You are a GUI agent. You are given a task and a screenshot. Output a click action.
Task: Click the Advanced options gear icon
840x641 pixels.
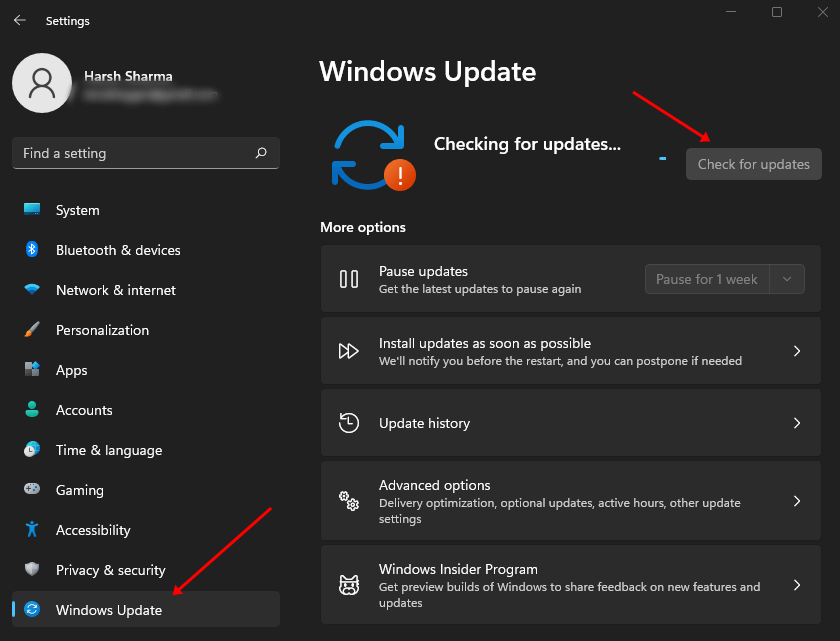click(x=348, y=500)
